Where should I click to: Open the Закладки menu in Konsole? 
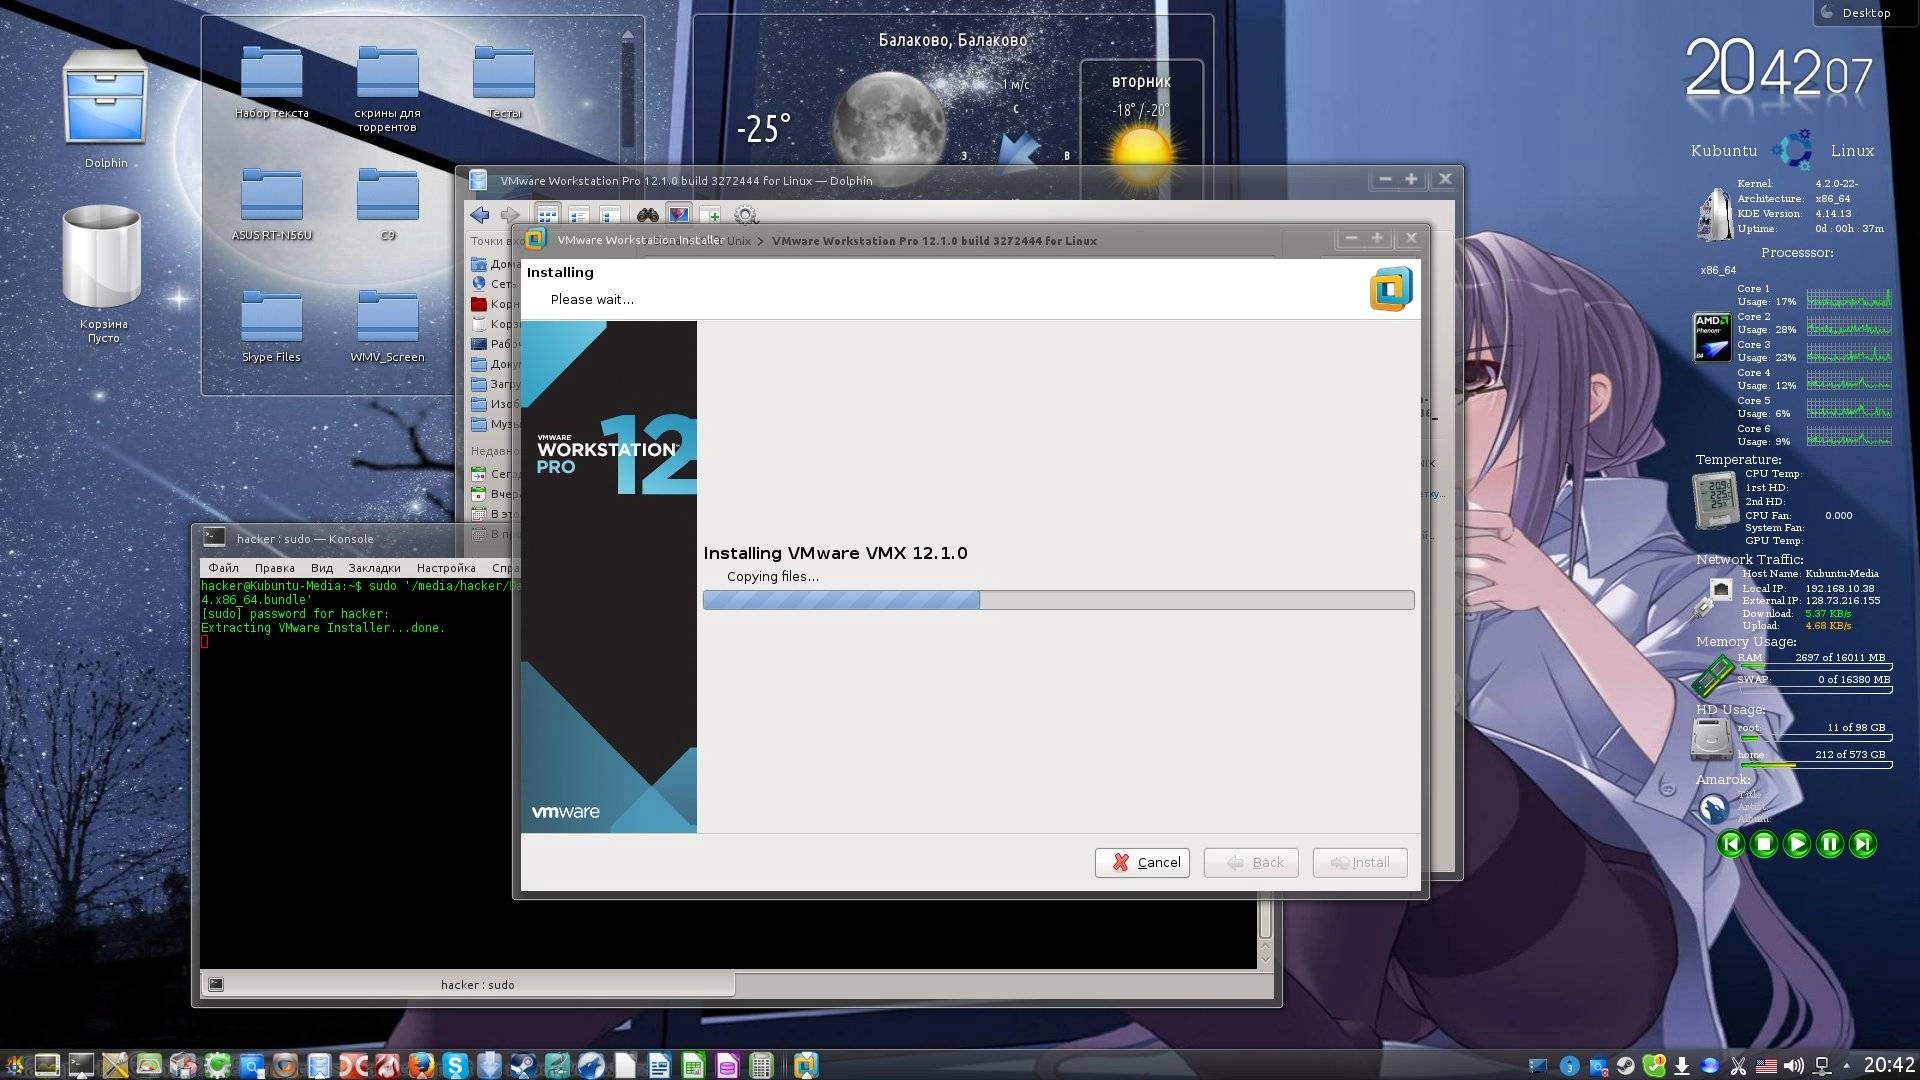[374, 568]
